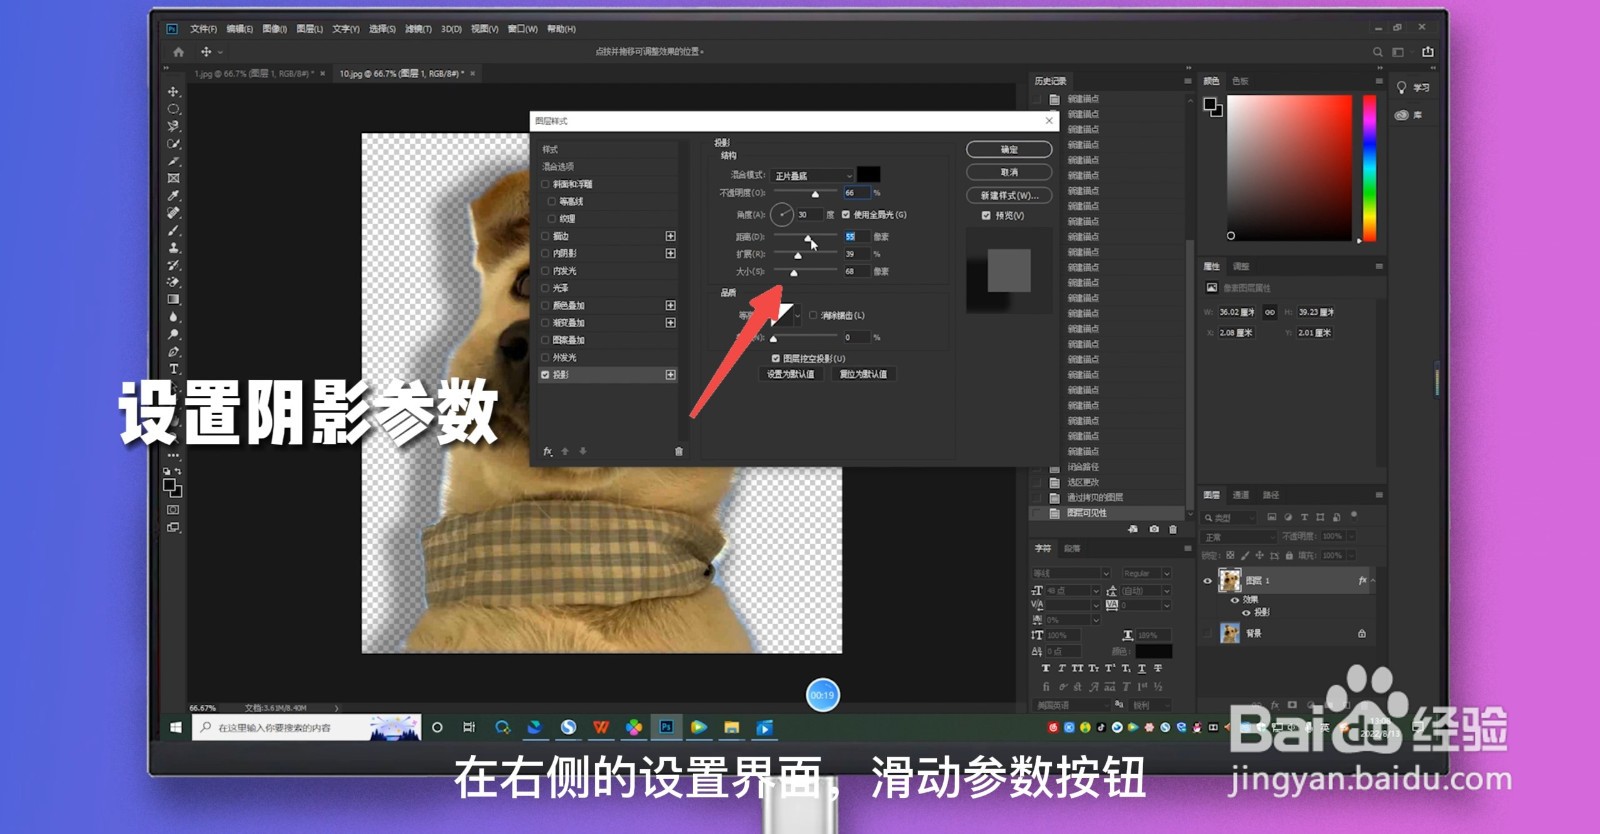Click the Windows Start button
Screen dimensions: 1600x834
[175, 727]
